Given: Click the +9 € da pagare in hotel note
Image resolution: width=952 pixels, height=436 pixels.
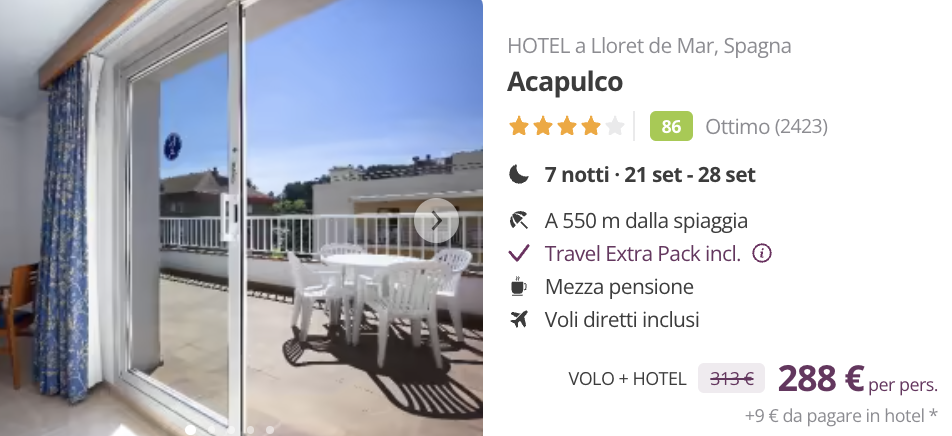Looking at the screenshot, I should (x=841, y=416).
